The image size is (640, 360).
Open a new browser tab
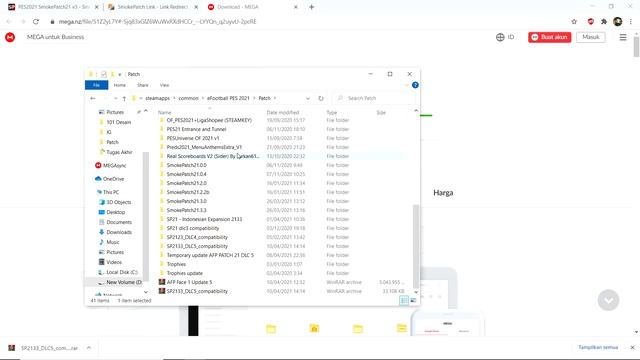[311, 7]
